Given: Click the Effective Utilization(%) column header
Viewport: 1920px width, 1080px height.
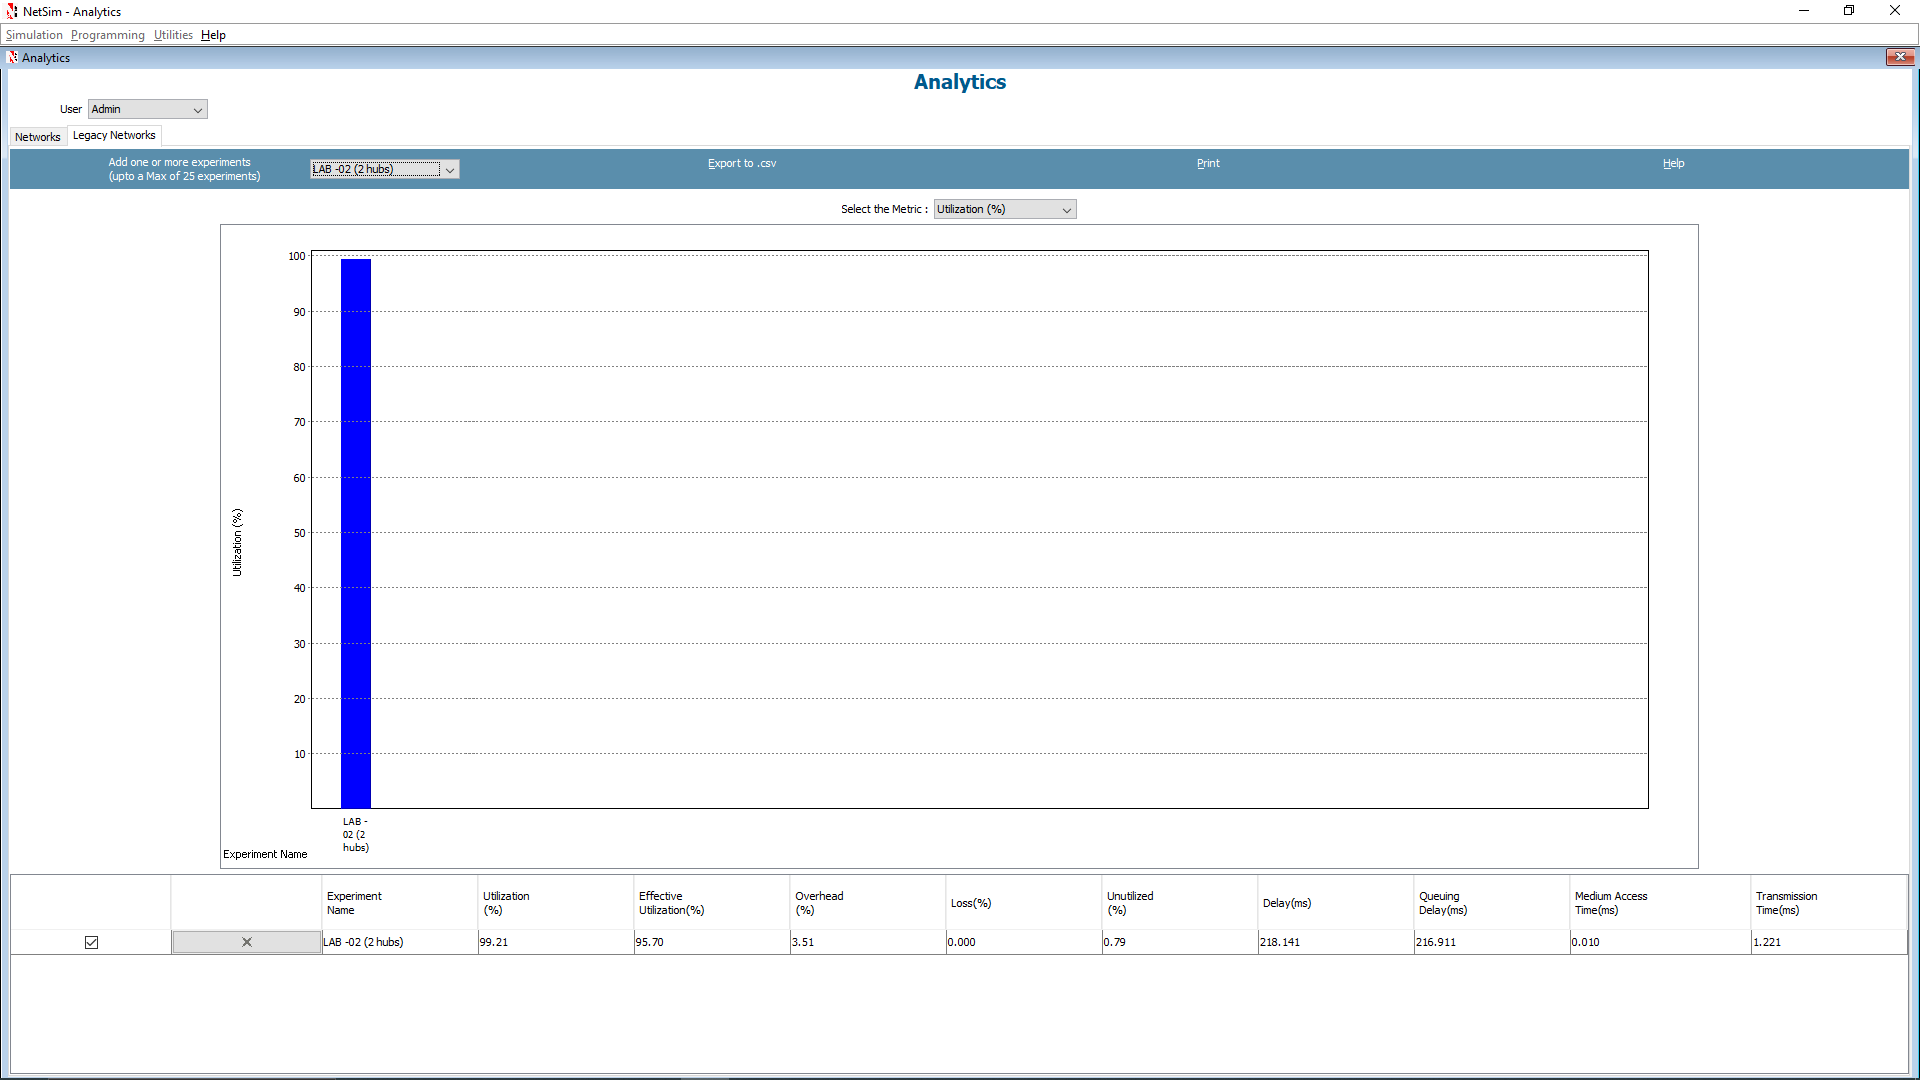Looking at the screenshot, I should (x=712, y=903).
